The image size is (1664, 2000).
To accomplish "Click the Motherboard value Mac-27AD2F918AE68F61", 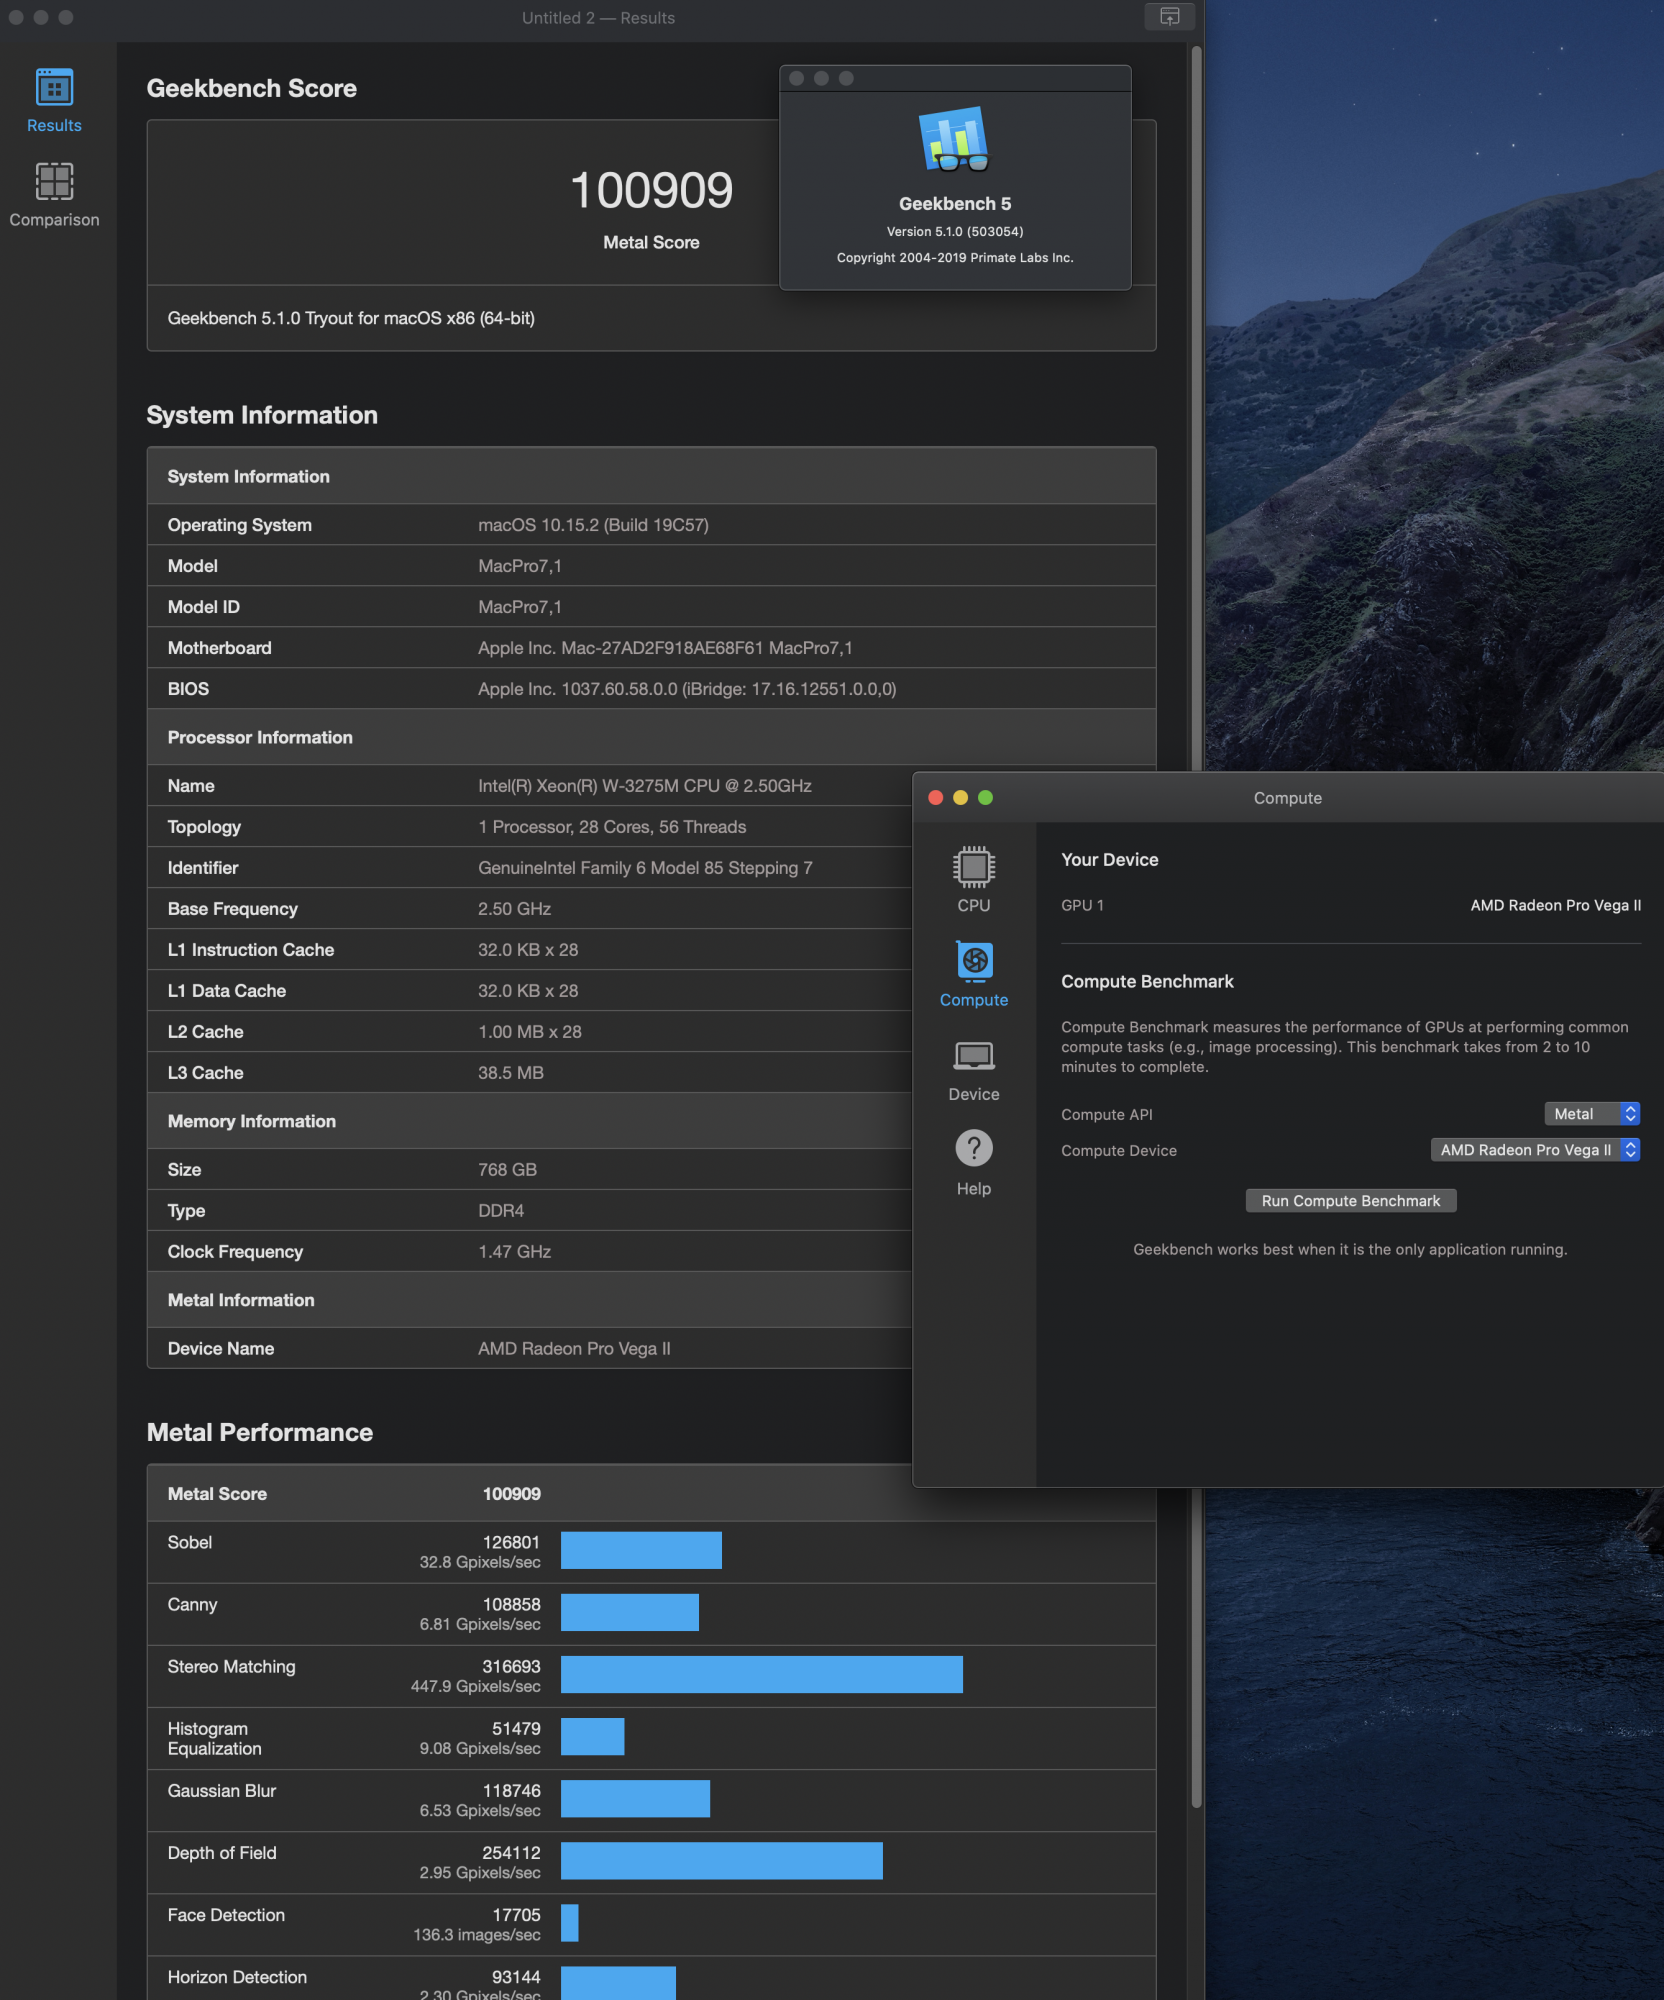I will [x=663, y=648].
